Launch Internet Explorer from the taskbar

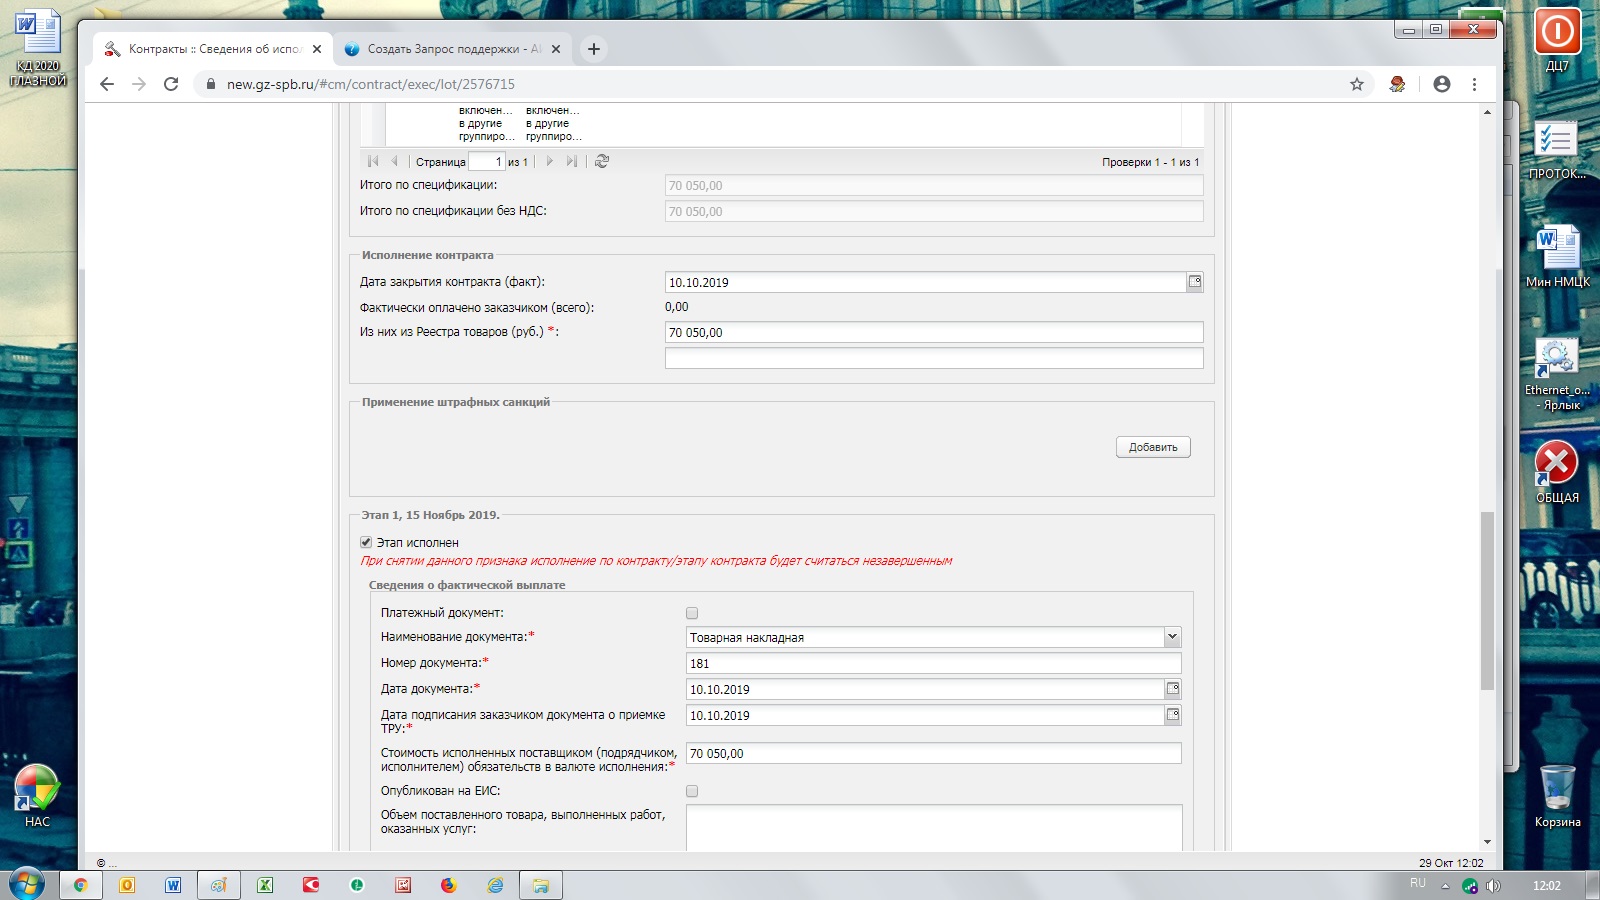point(495,885)
